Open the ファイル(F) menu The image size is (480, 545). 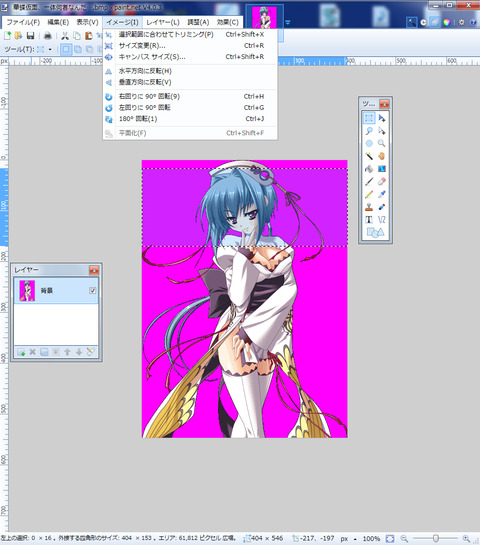23,22
